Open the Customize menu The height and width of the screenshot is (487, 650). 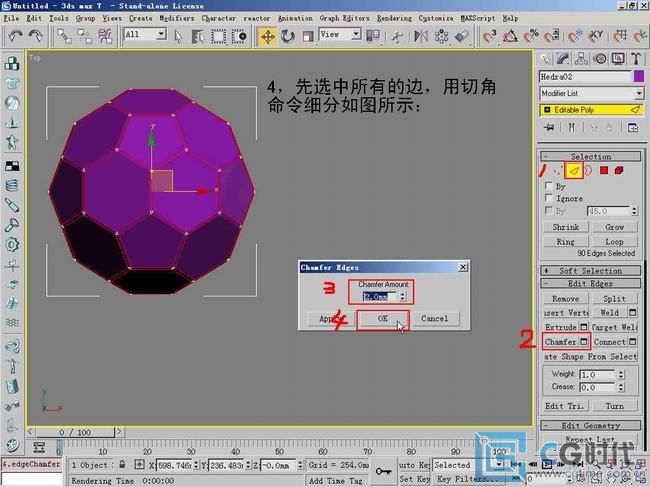(436, 18)
